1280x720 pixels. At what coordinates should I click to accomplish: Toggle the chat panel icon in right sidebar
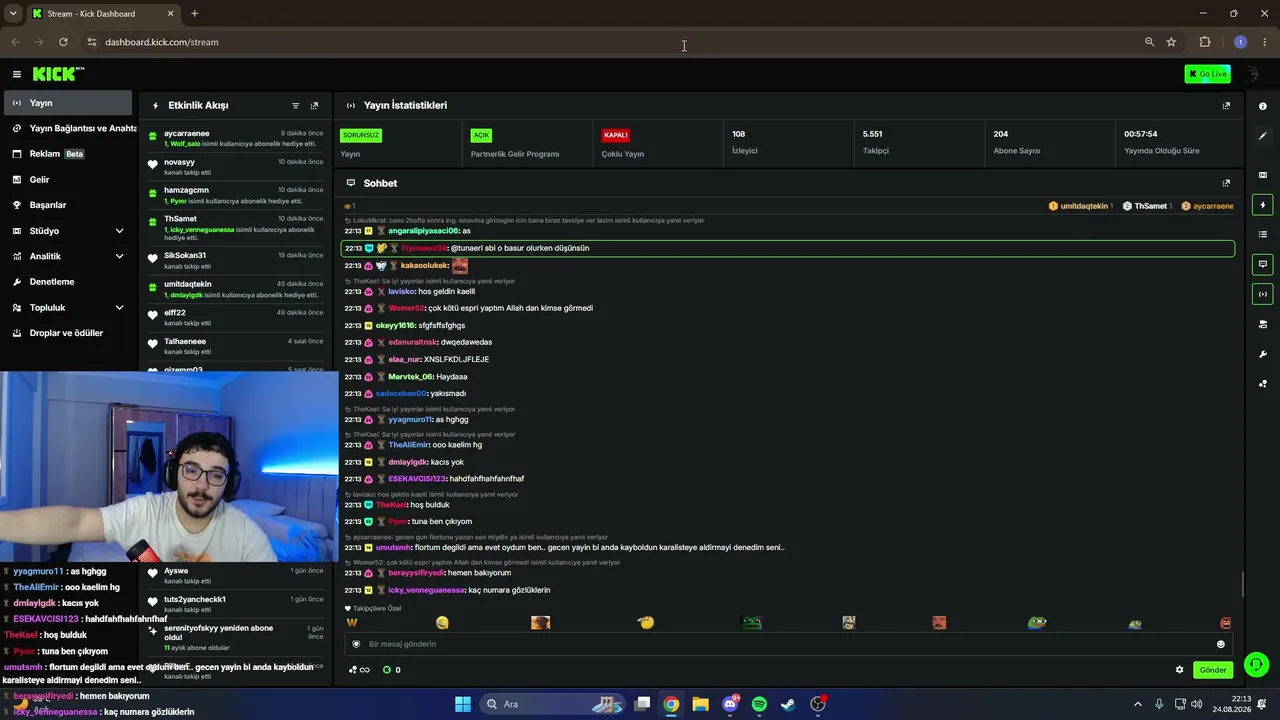coord(1262,265)
